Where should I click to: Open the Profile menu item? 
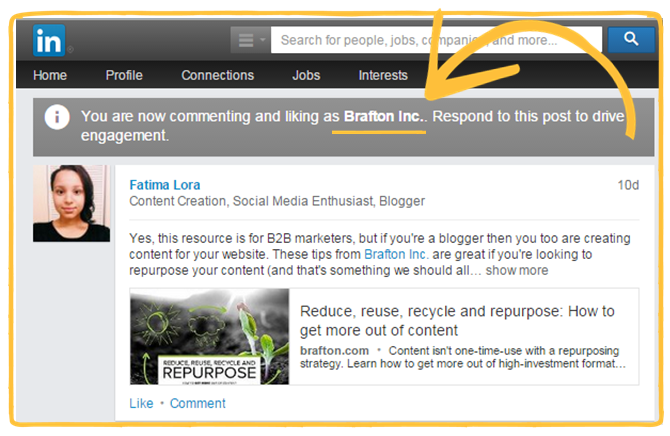[124, 75]
